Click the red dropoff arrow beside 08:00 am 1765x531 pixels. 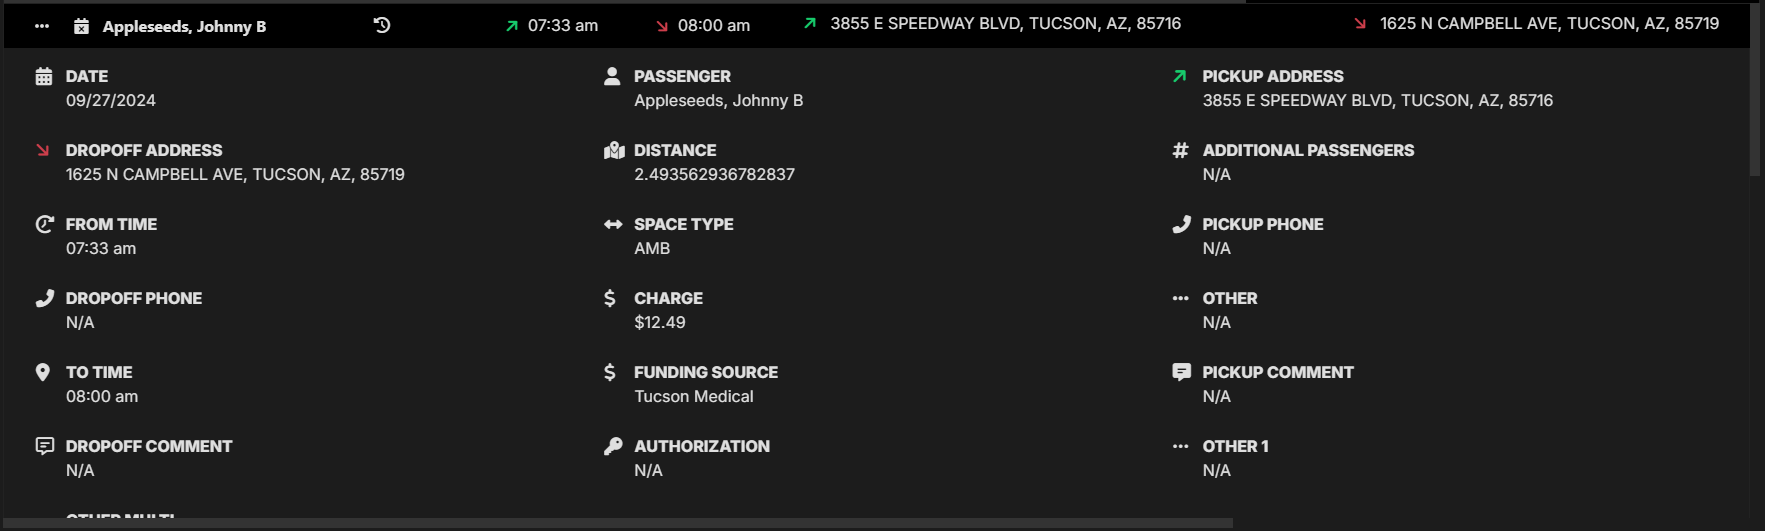662,26
